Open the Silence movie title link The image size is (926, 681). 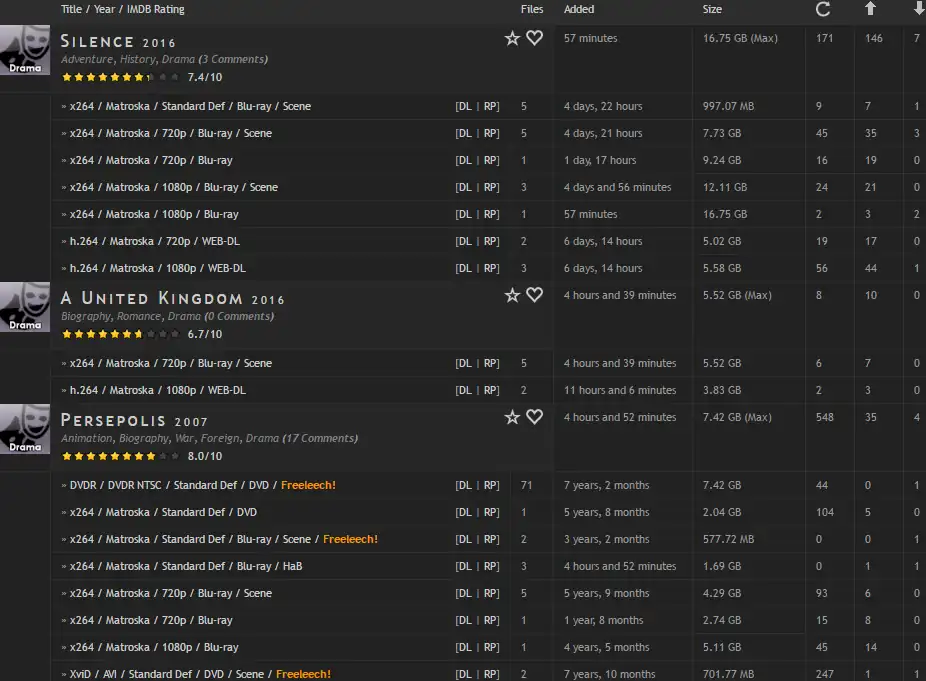click(x=97, y=42)
